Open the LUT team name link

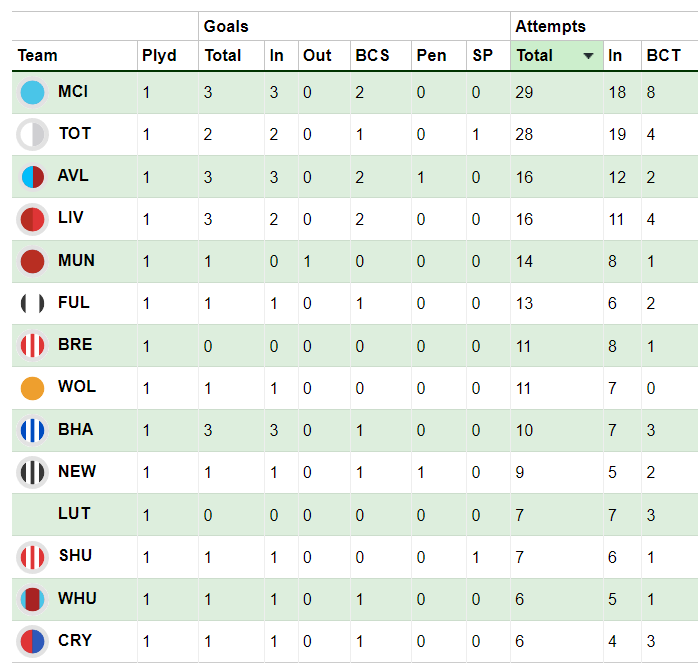click(x=74, y=513)
